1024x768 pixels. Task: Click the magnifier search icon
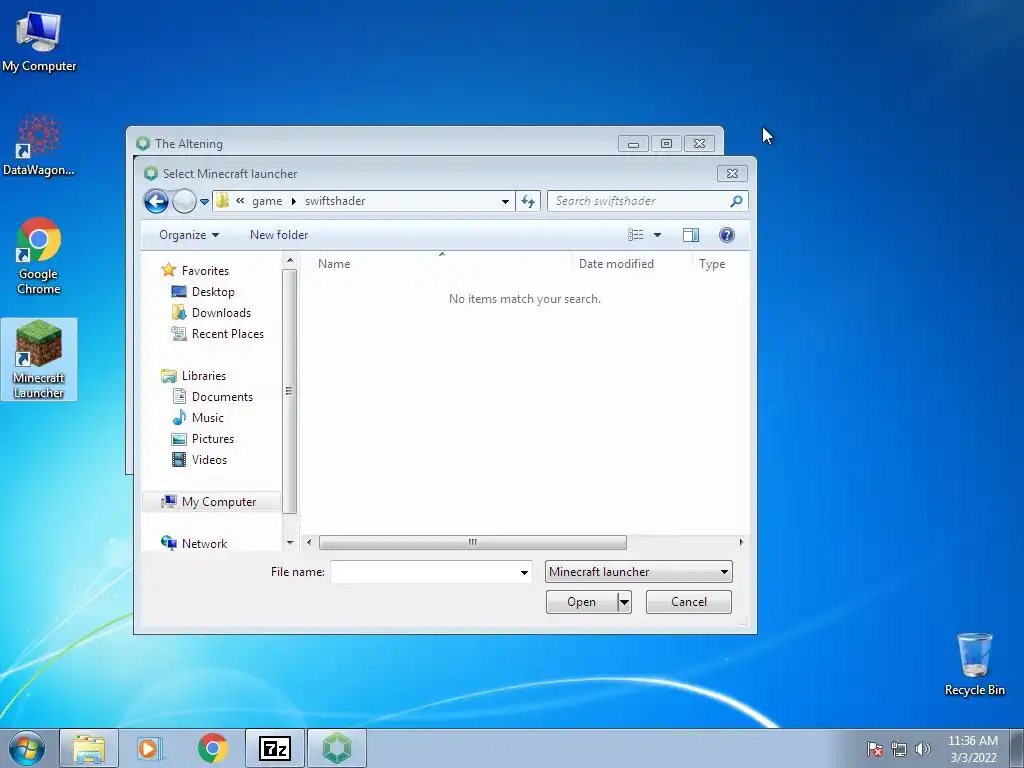point(736,201)
